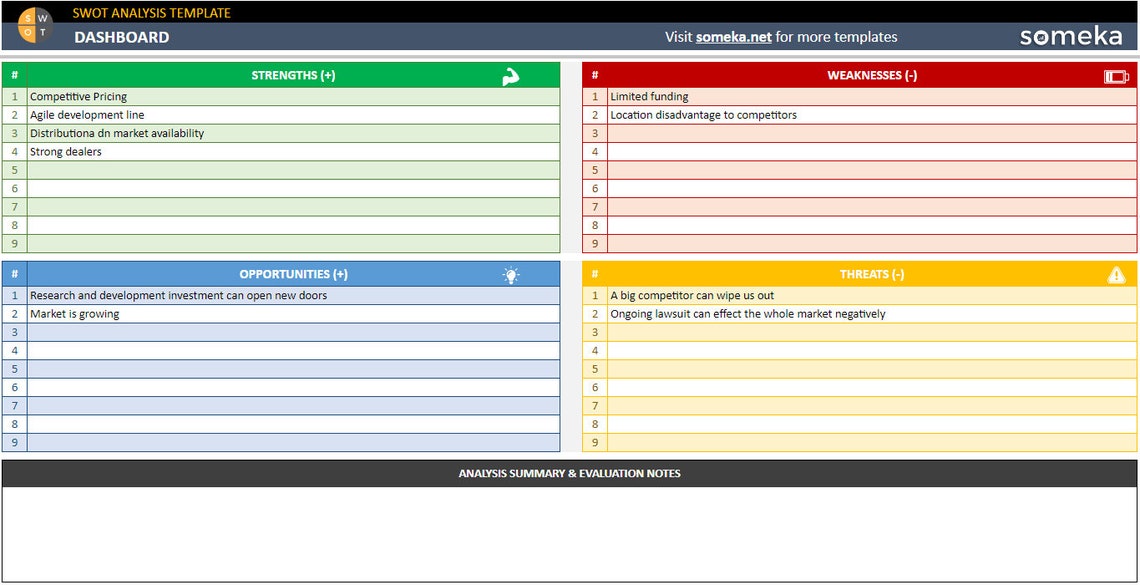
Task: Click the lightbulb icon on Opportunities header
Action: tap(511, 272)
